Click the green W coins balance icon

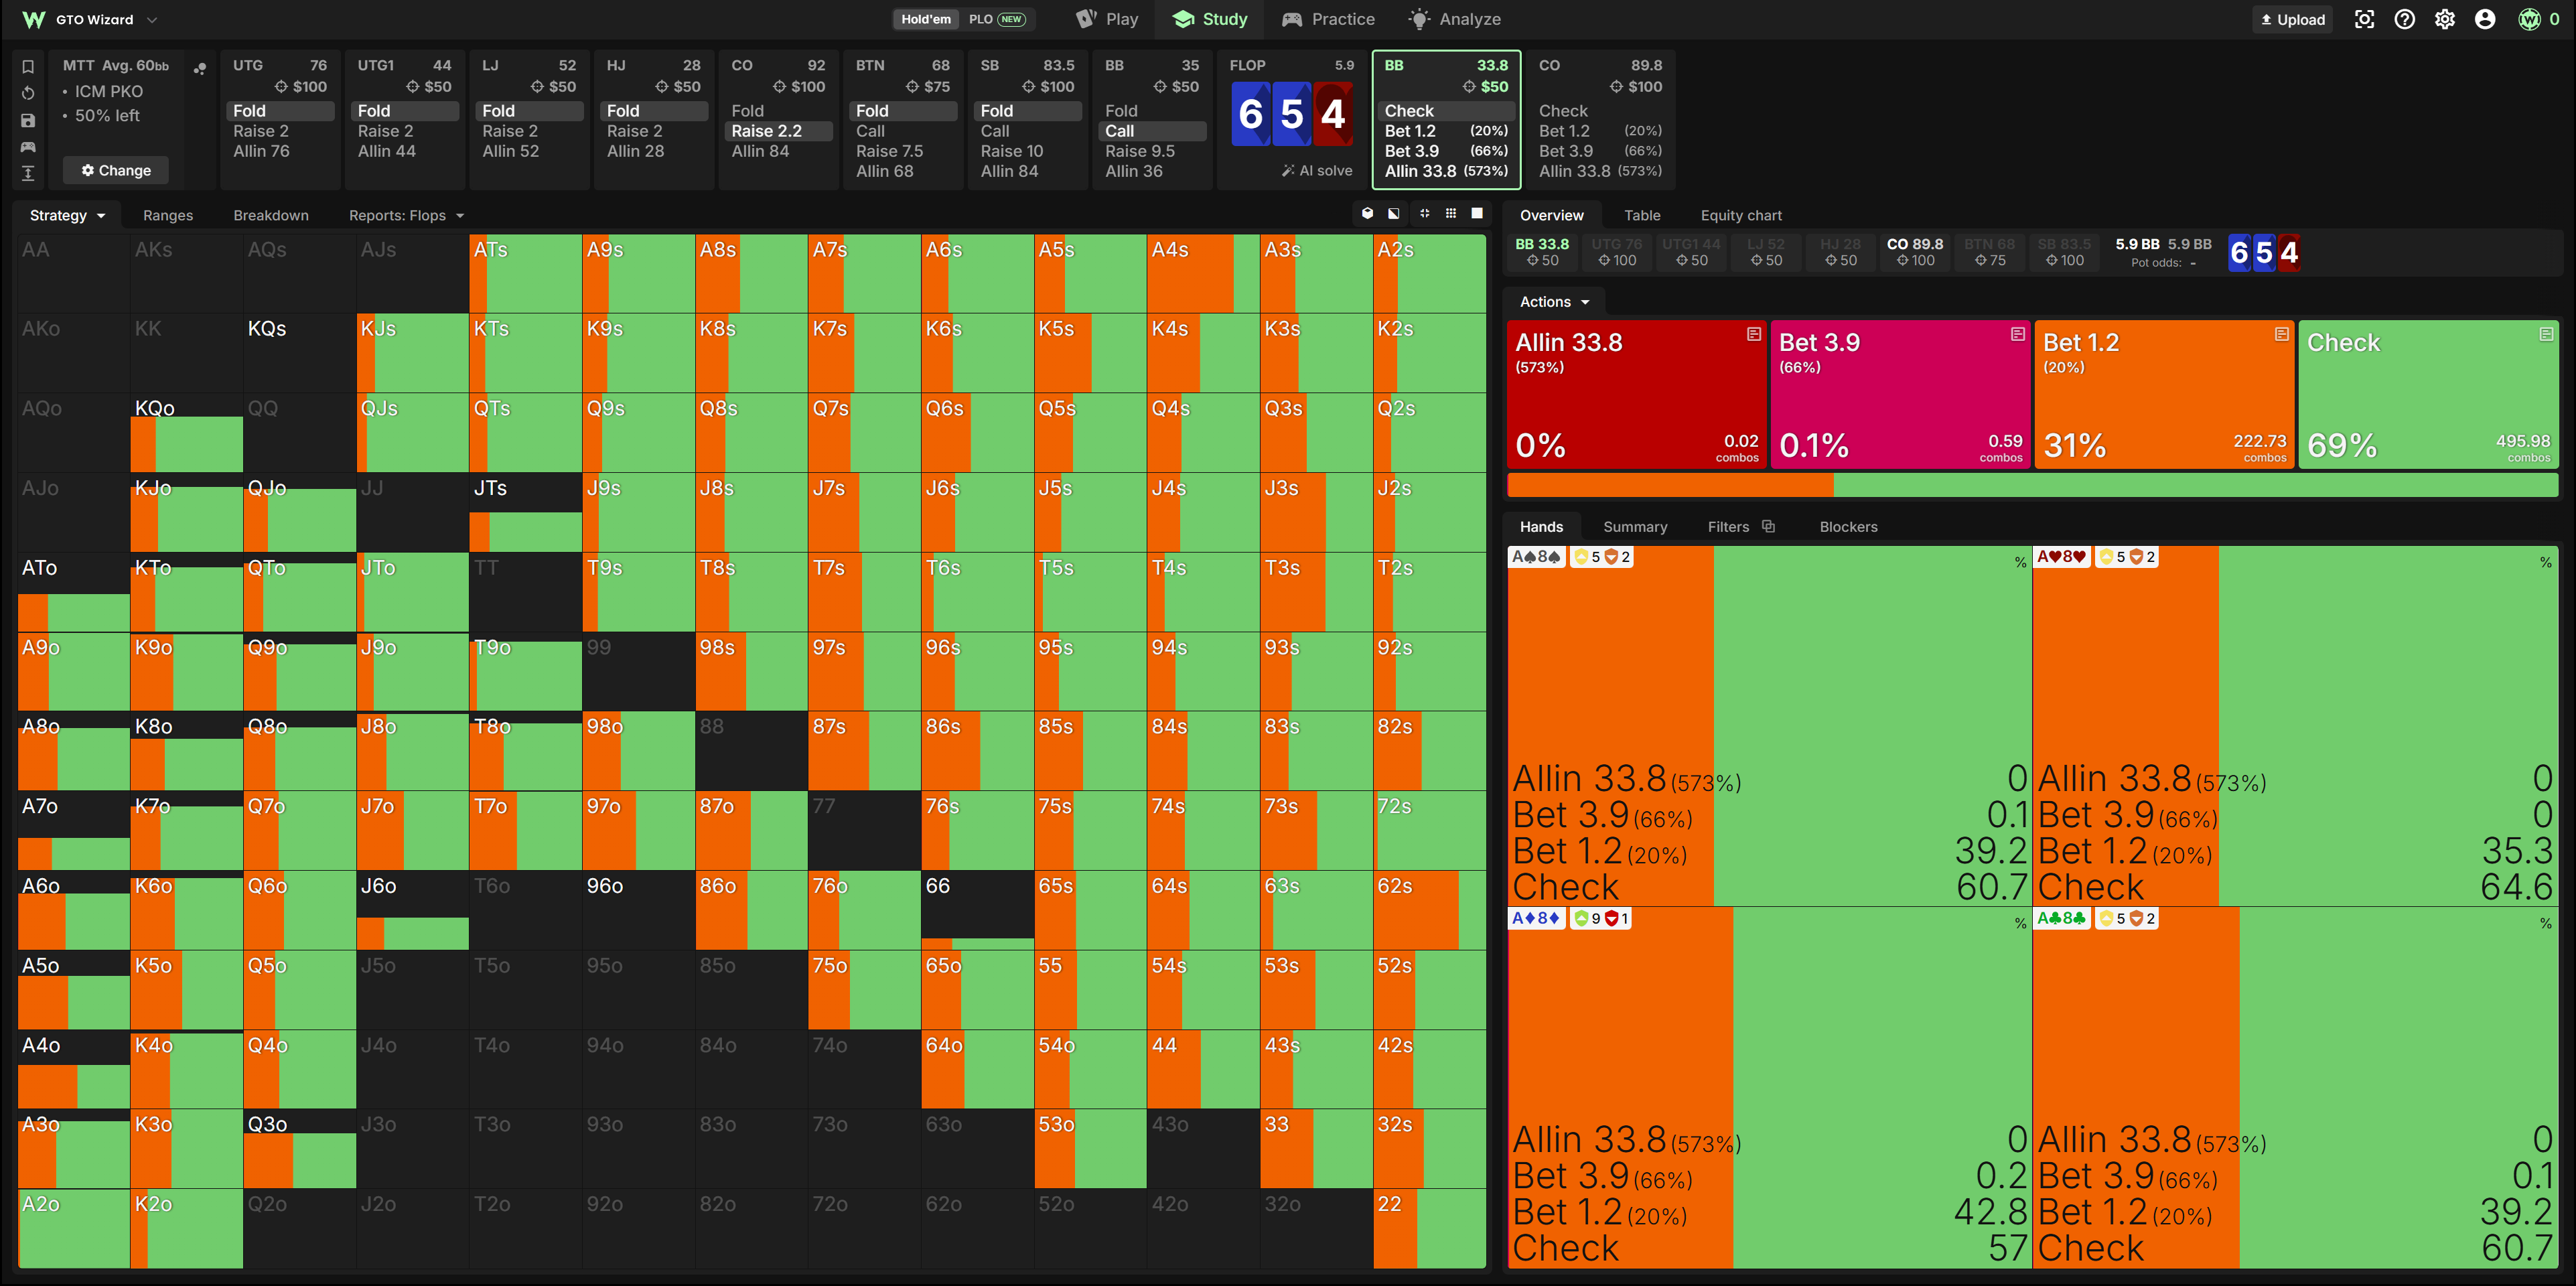click(x=2529, y=19)
